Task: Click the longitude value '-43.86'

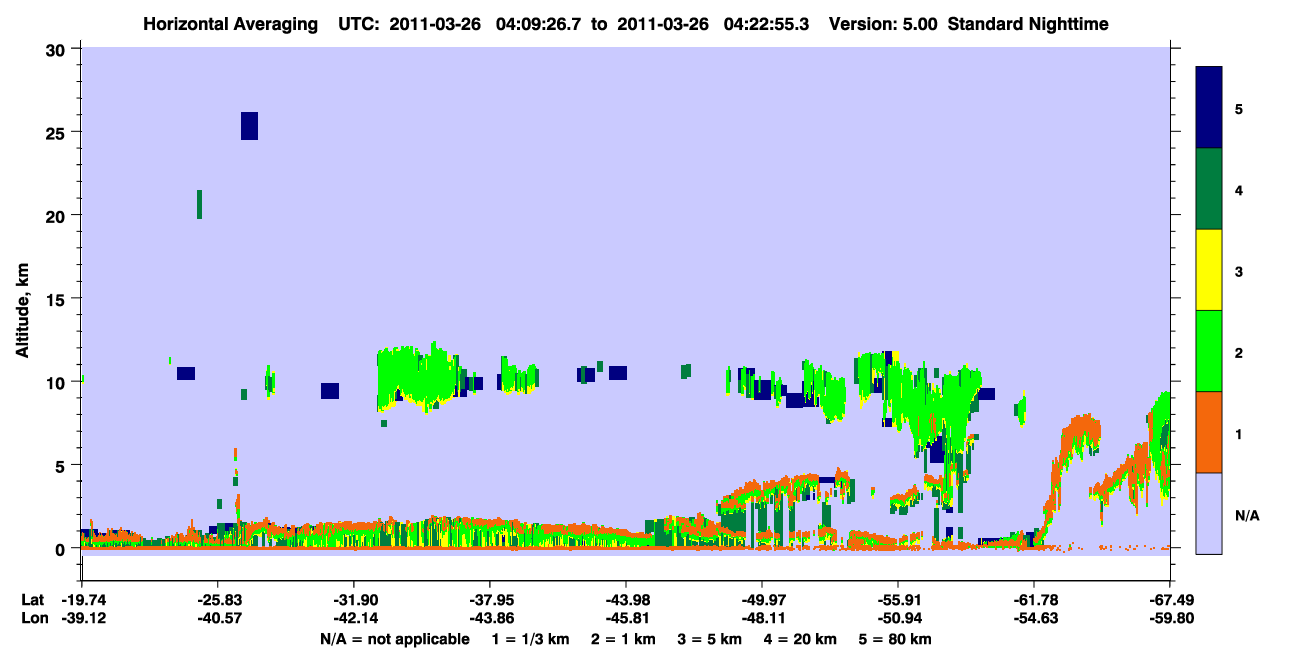Action: [490, 619]
